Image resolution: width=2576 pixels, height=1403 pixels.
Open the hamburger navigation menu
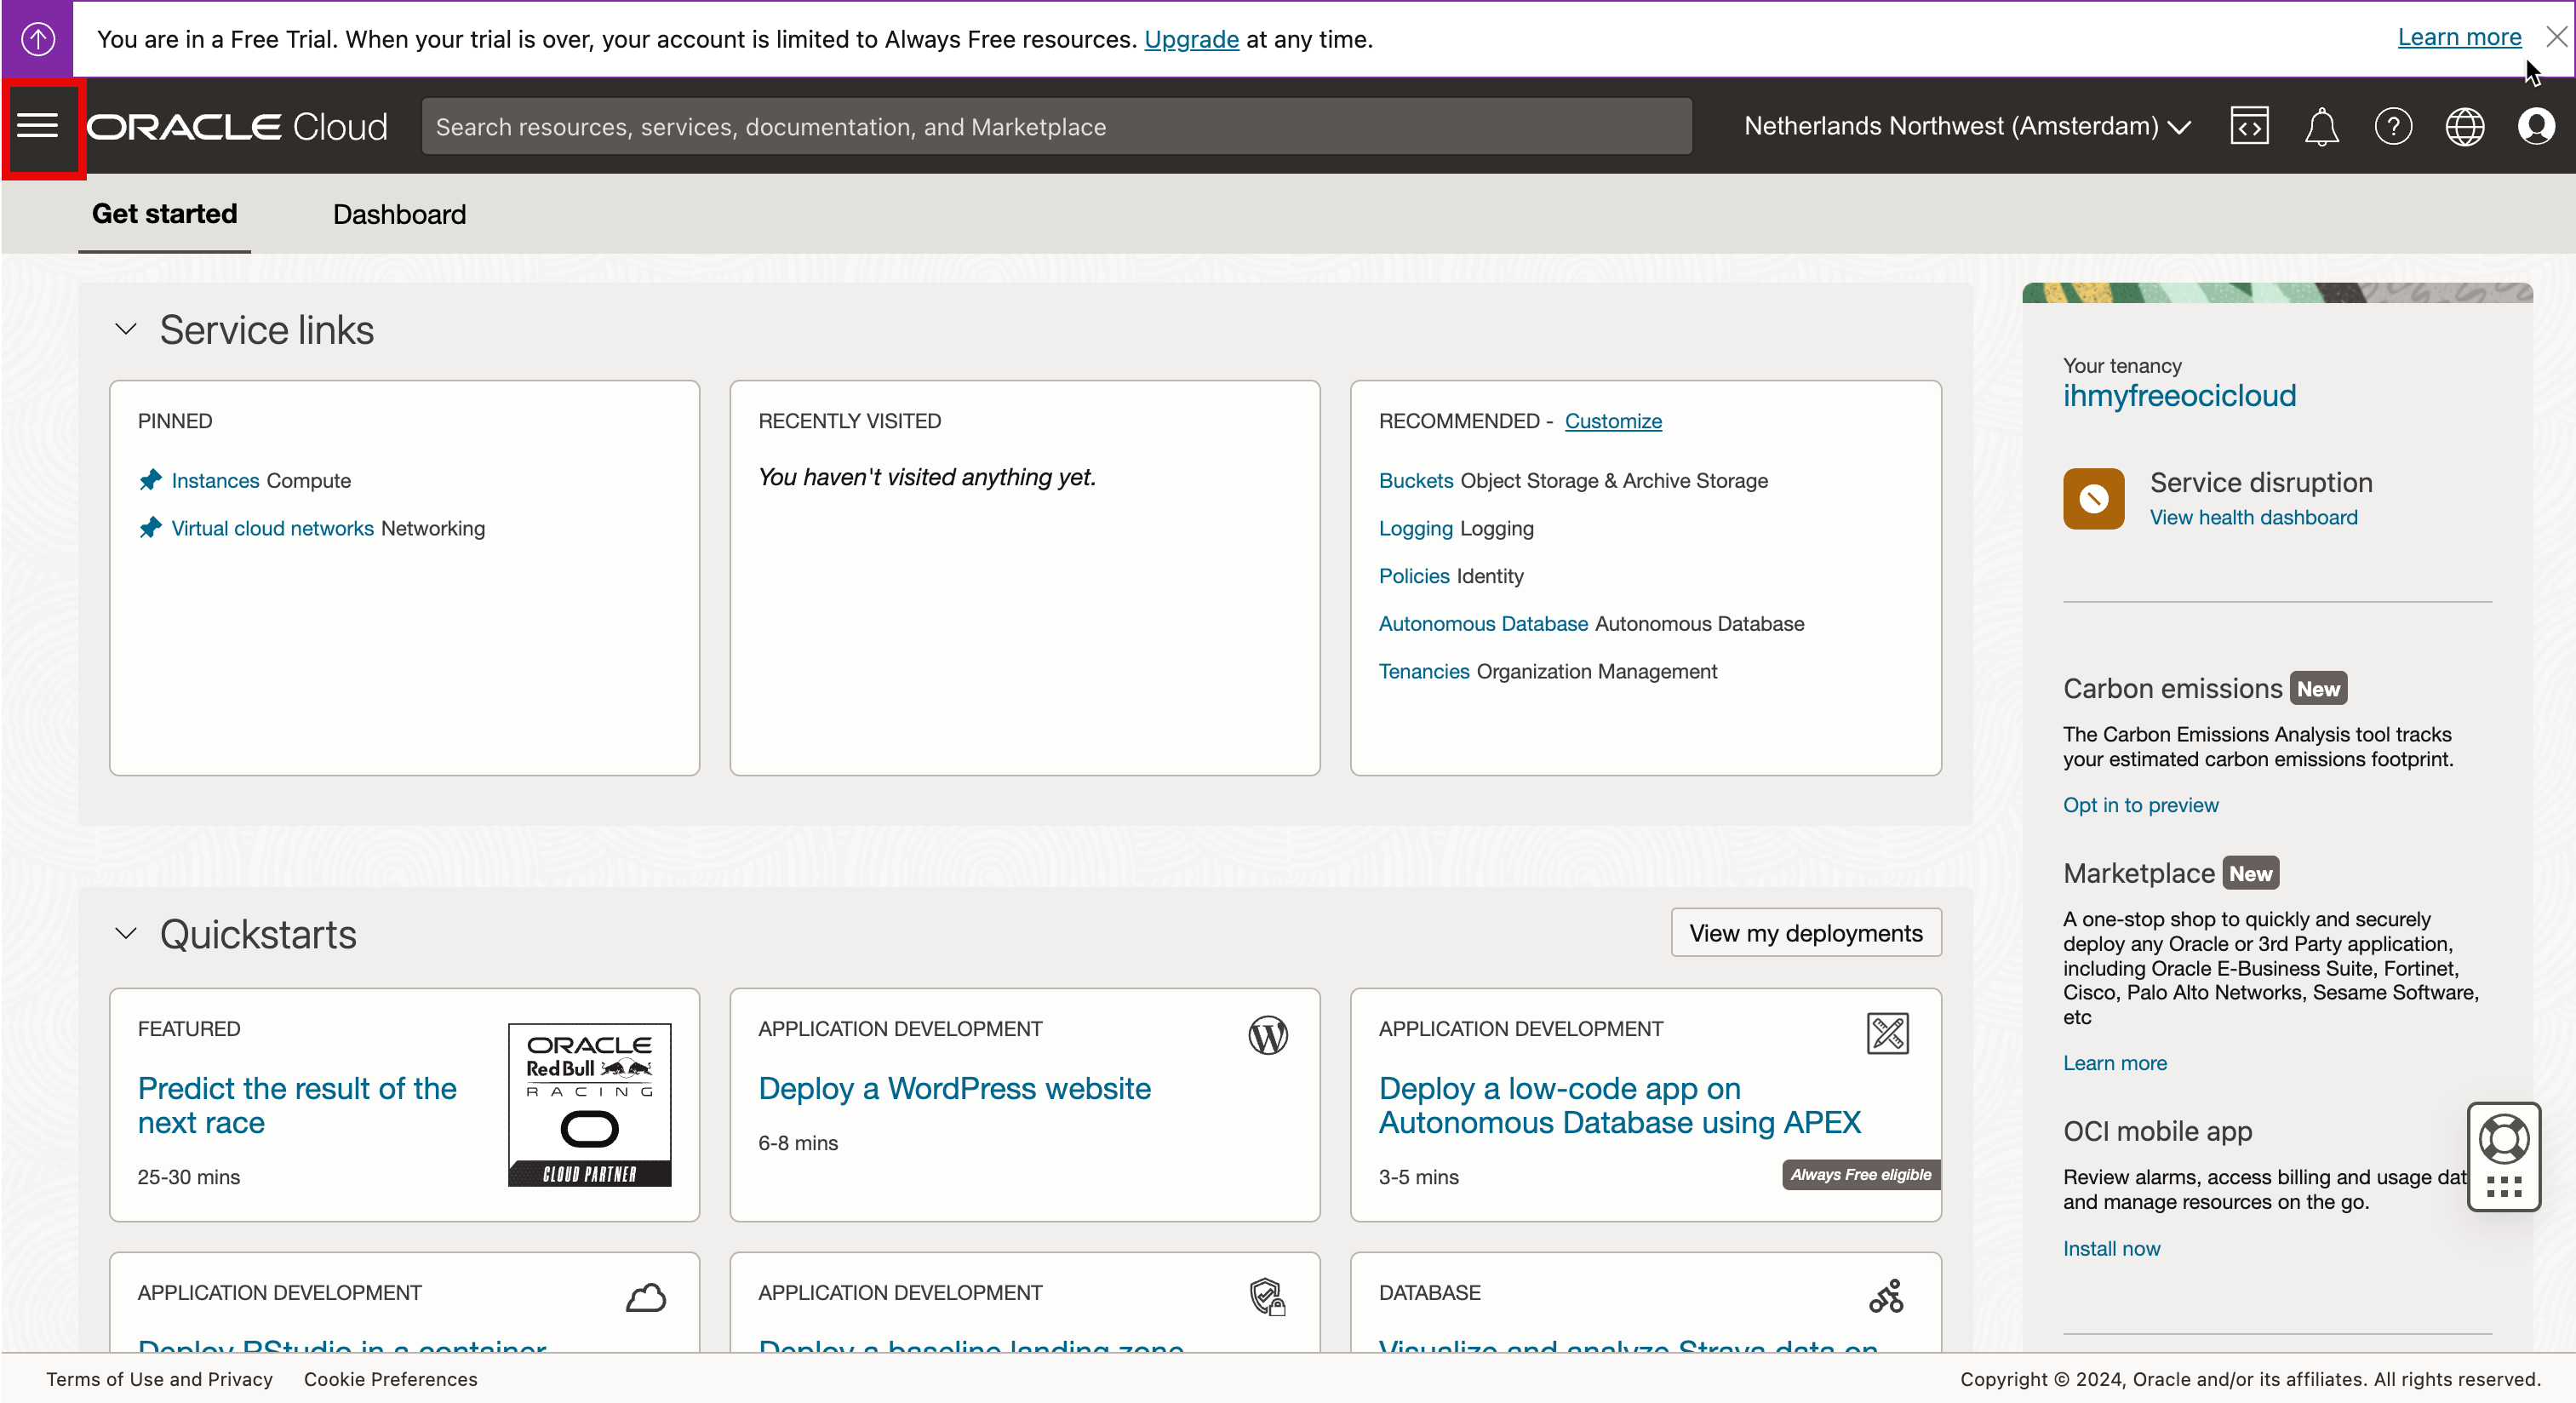[38, 126]
